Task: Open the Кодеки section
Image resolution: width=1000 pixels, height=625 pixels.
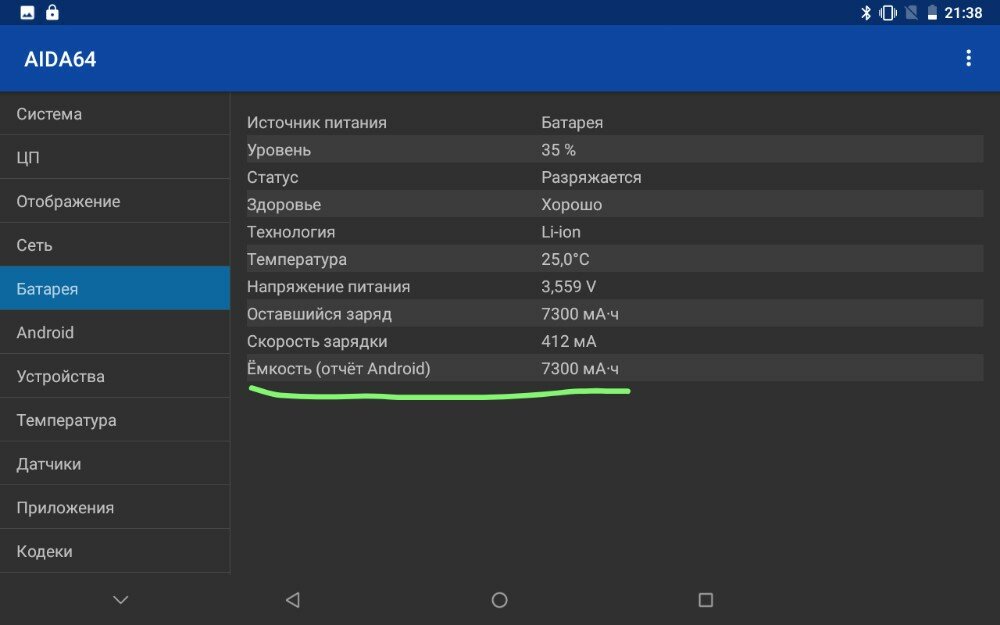Action: [115, 551]
